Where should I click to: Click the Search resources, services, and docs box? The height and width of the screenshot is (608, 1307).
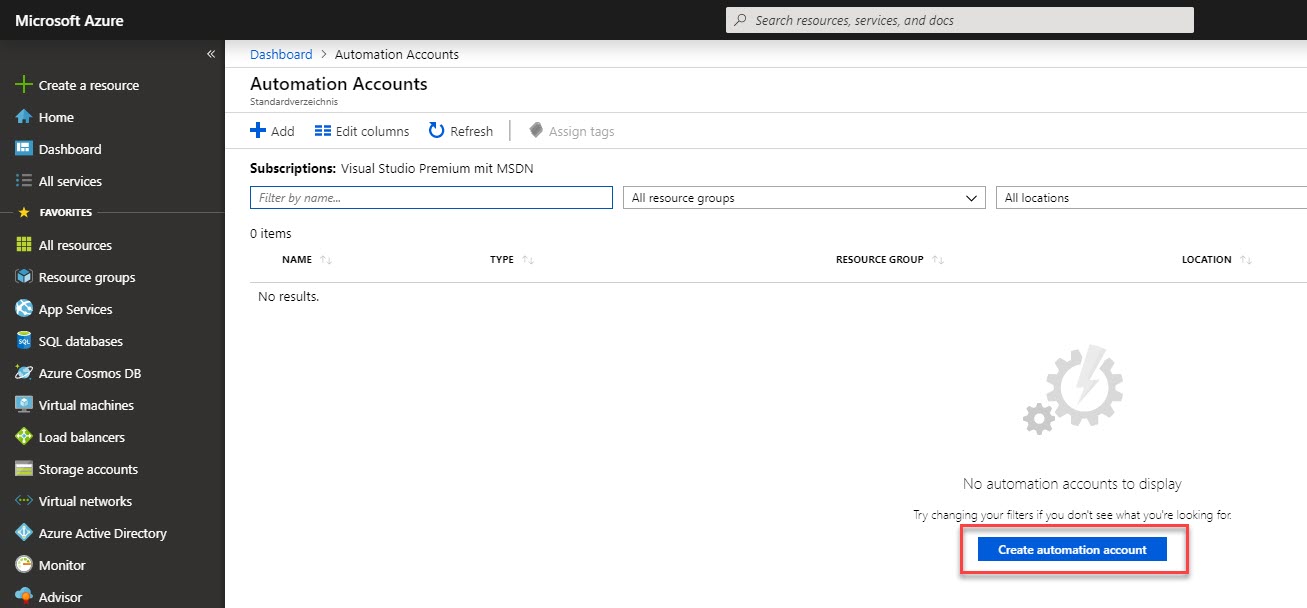pos(960,20)
